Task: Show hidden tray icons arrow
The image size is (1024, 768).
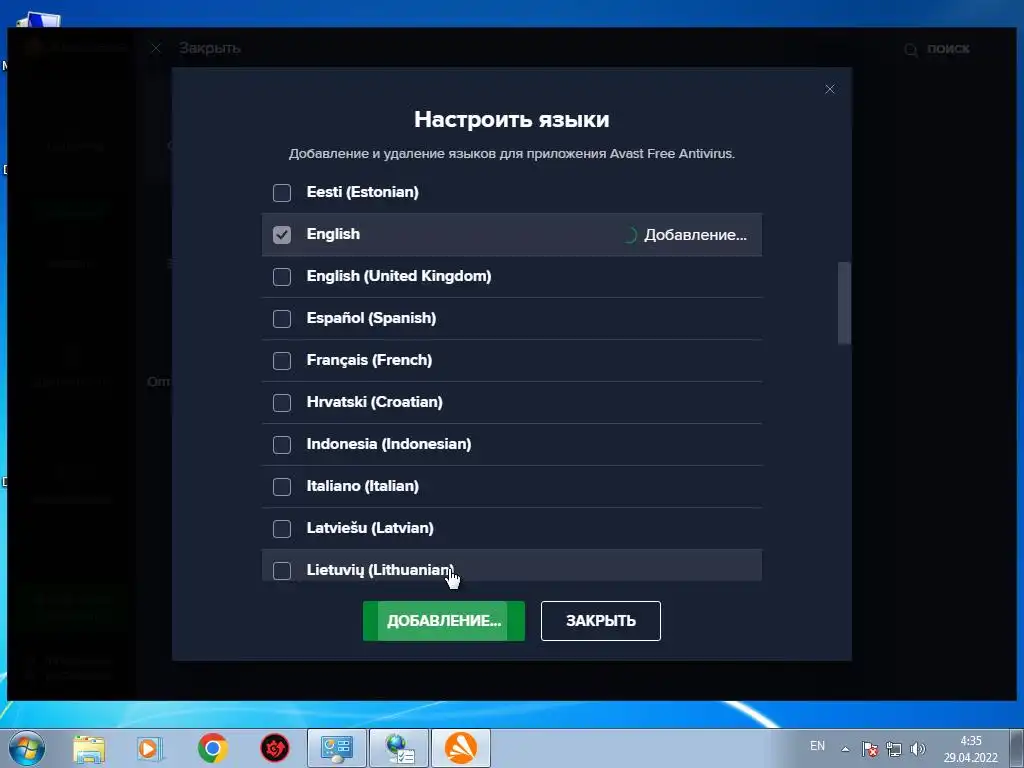Action: (x=845, y=749)
